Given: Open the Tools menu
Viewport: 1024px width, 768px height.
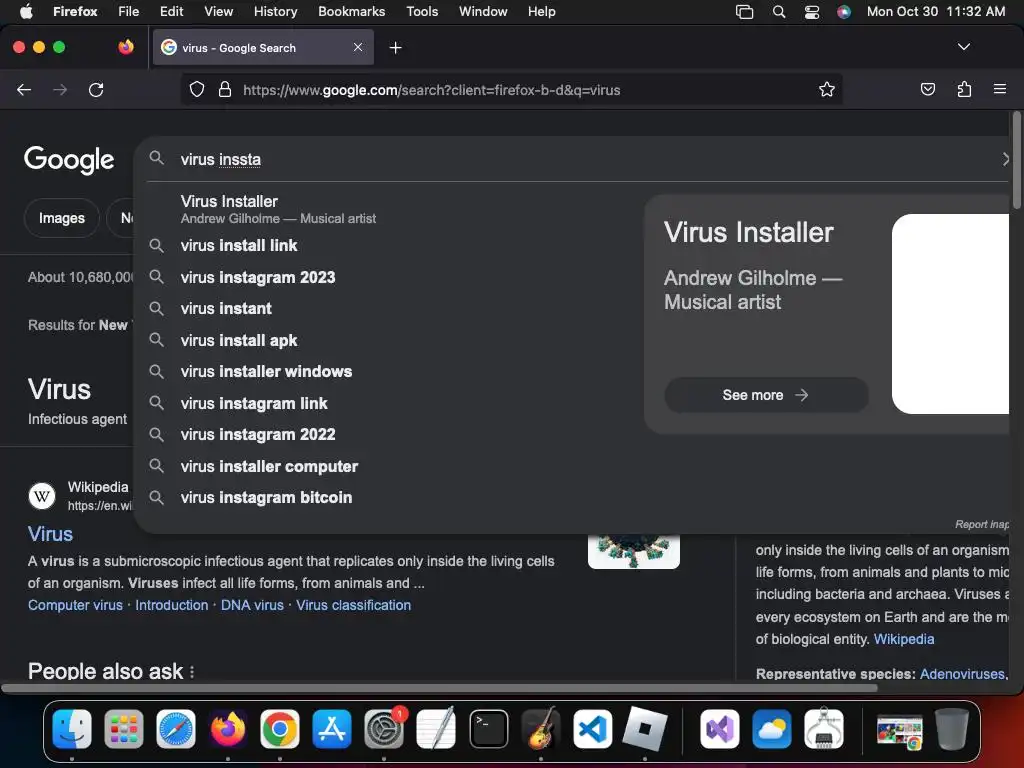Looking at the screenshot, I should pos(422,11).
